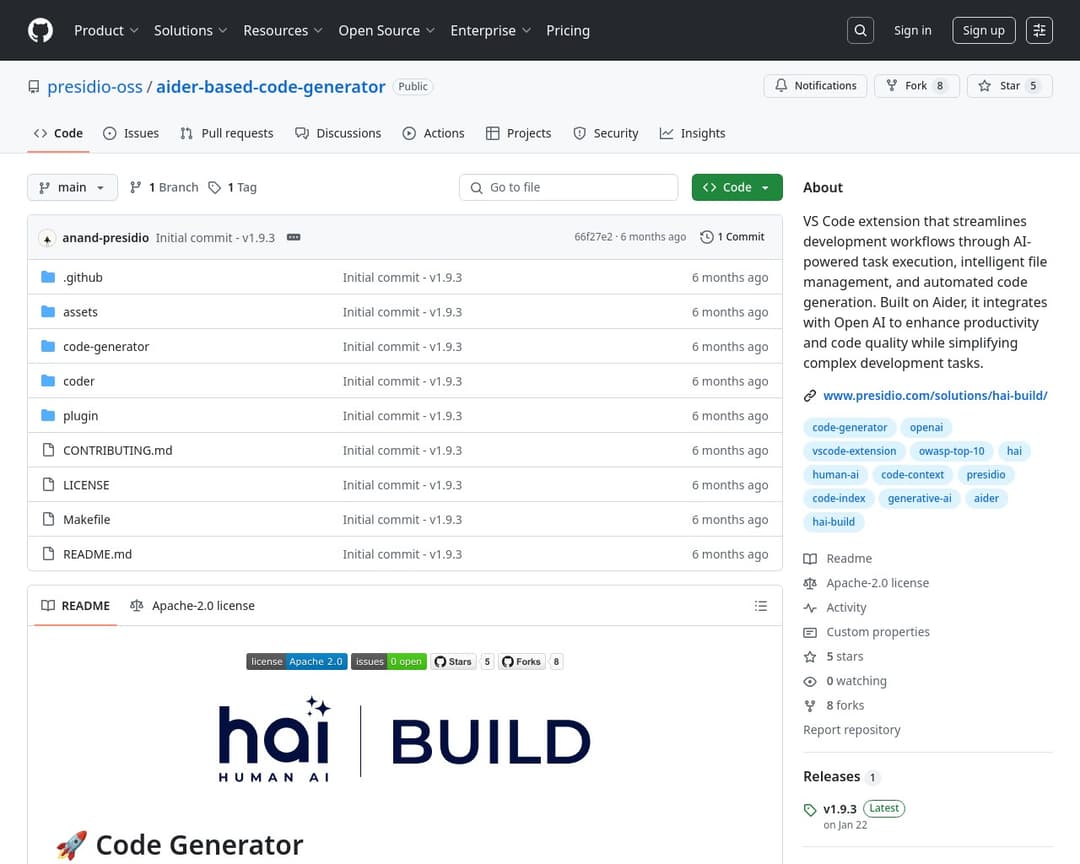Open the search magnifier icon
Screen dimensions: 1080x864
click(860, 30)
